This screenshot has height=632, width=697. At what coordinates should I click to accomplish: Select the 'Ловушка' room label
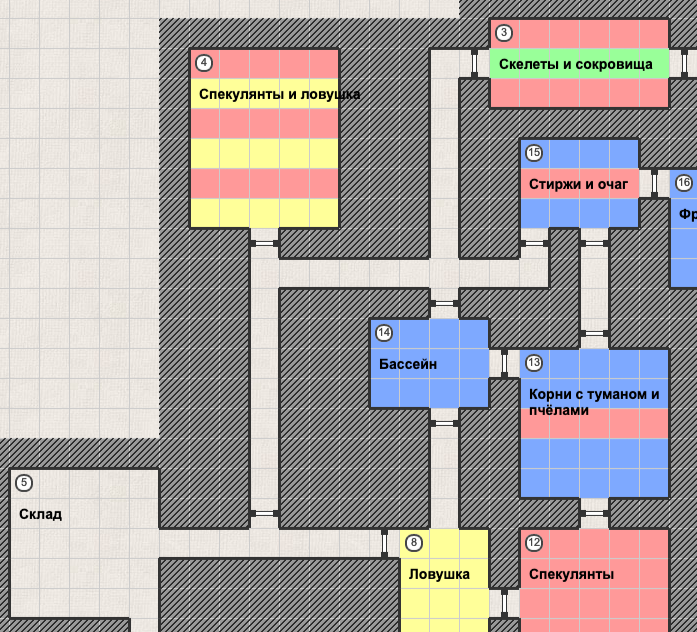coord(439,574)
